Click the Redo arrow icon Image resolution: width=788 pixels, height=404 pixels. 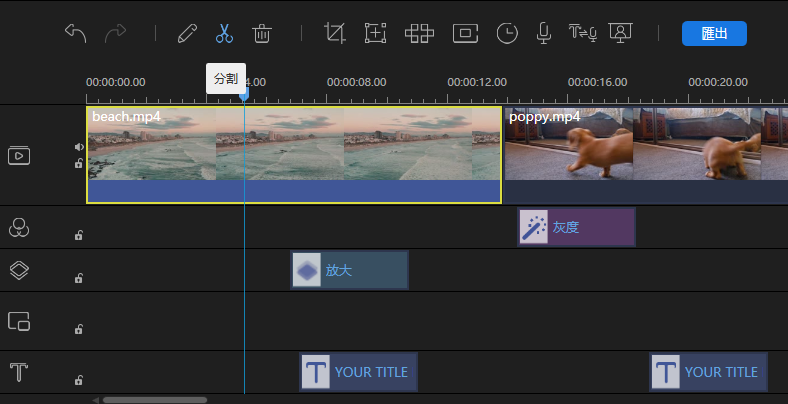coord(116,34)
